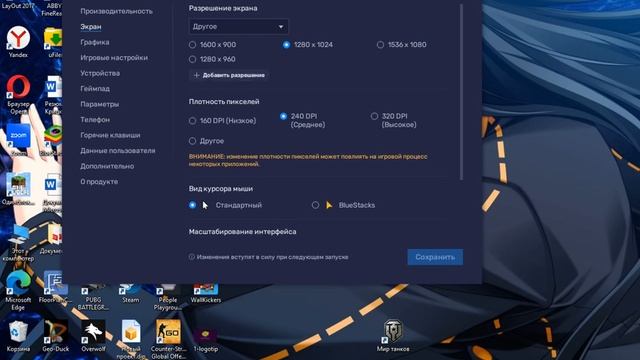Open the Дополнительно settings section
Viewport: 640px width, 360px height.
click(107, 167)
